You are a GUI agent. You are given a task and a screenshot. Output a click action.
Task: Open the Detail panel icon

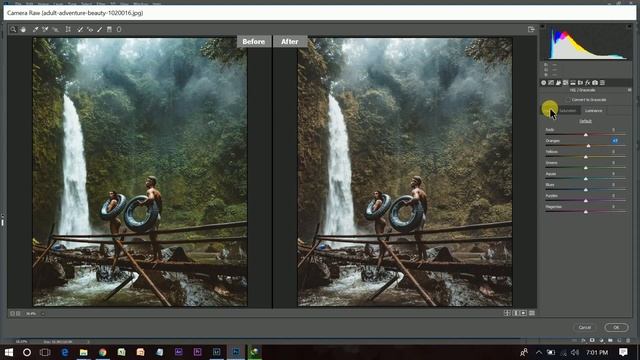558,83
